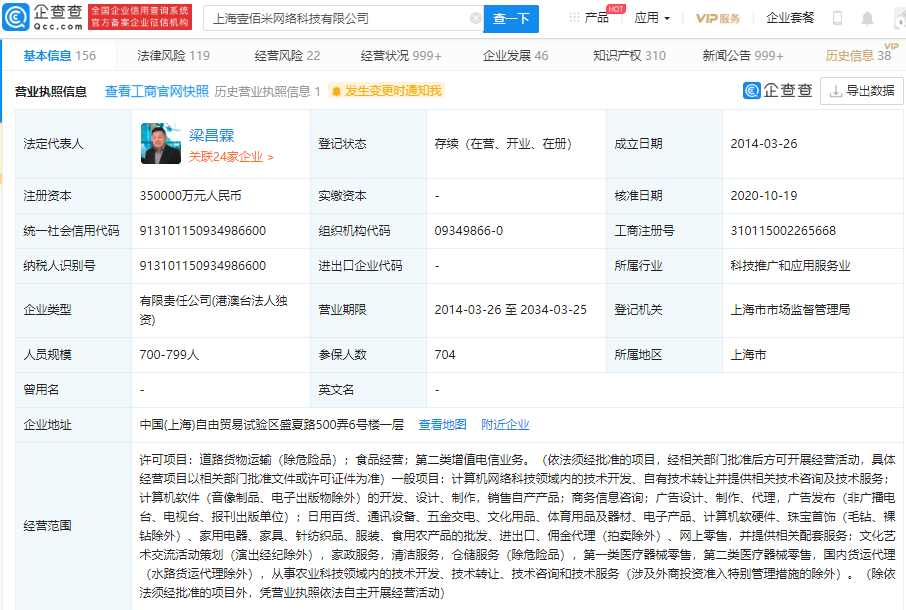Open 历史营业执照信息 1 link

tap(268, 91)
